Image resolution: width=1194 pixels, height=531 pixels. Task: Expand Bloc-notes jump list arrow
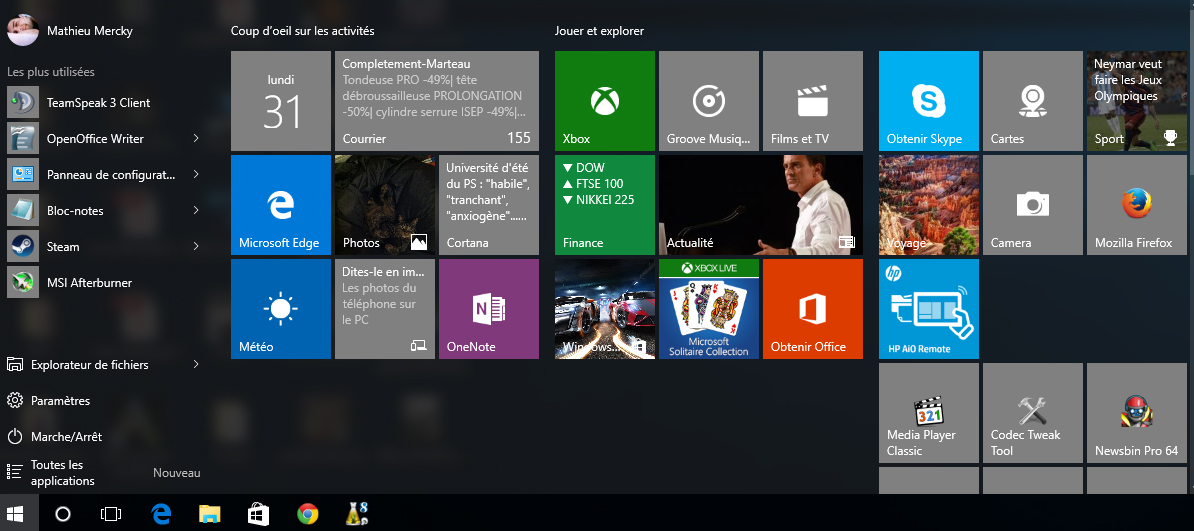pos(196,210)
